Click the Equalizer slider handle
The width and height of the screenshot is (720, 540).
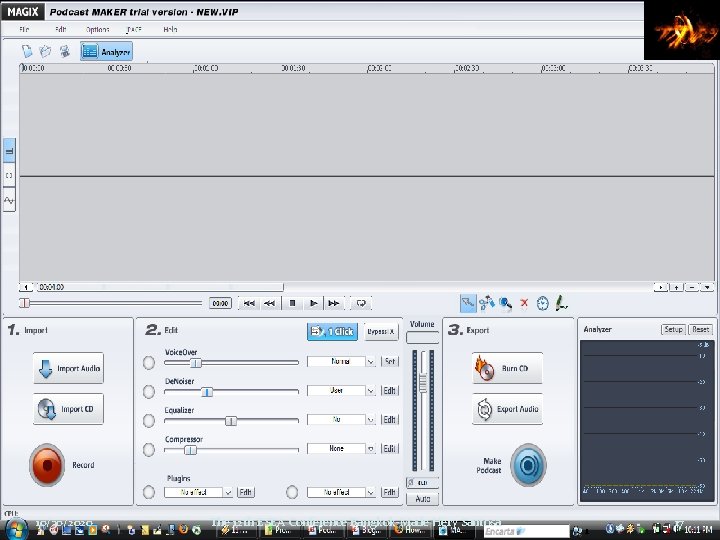pyautogui.click(x=231, y=421)
